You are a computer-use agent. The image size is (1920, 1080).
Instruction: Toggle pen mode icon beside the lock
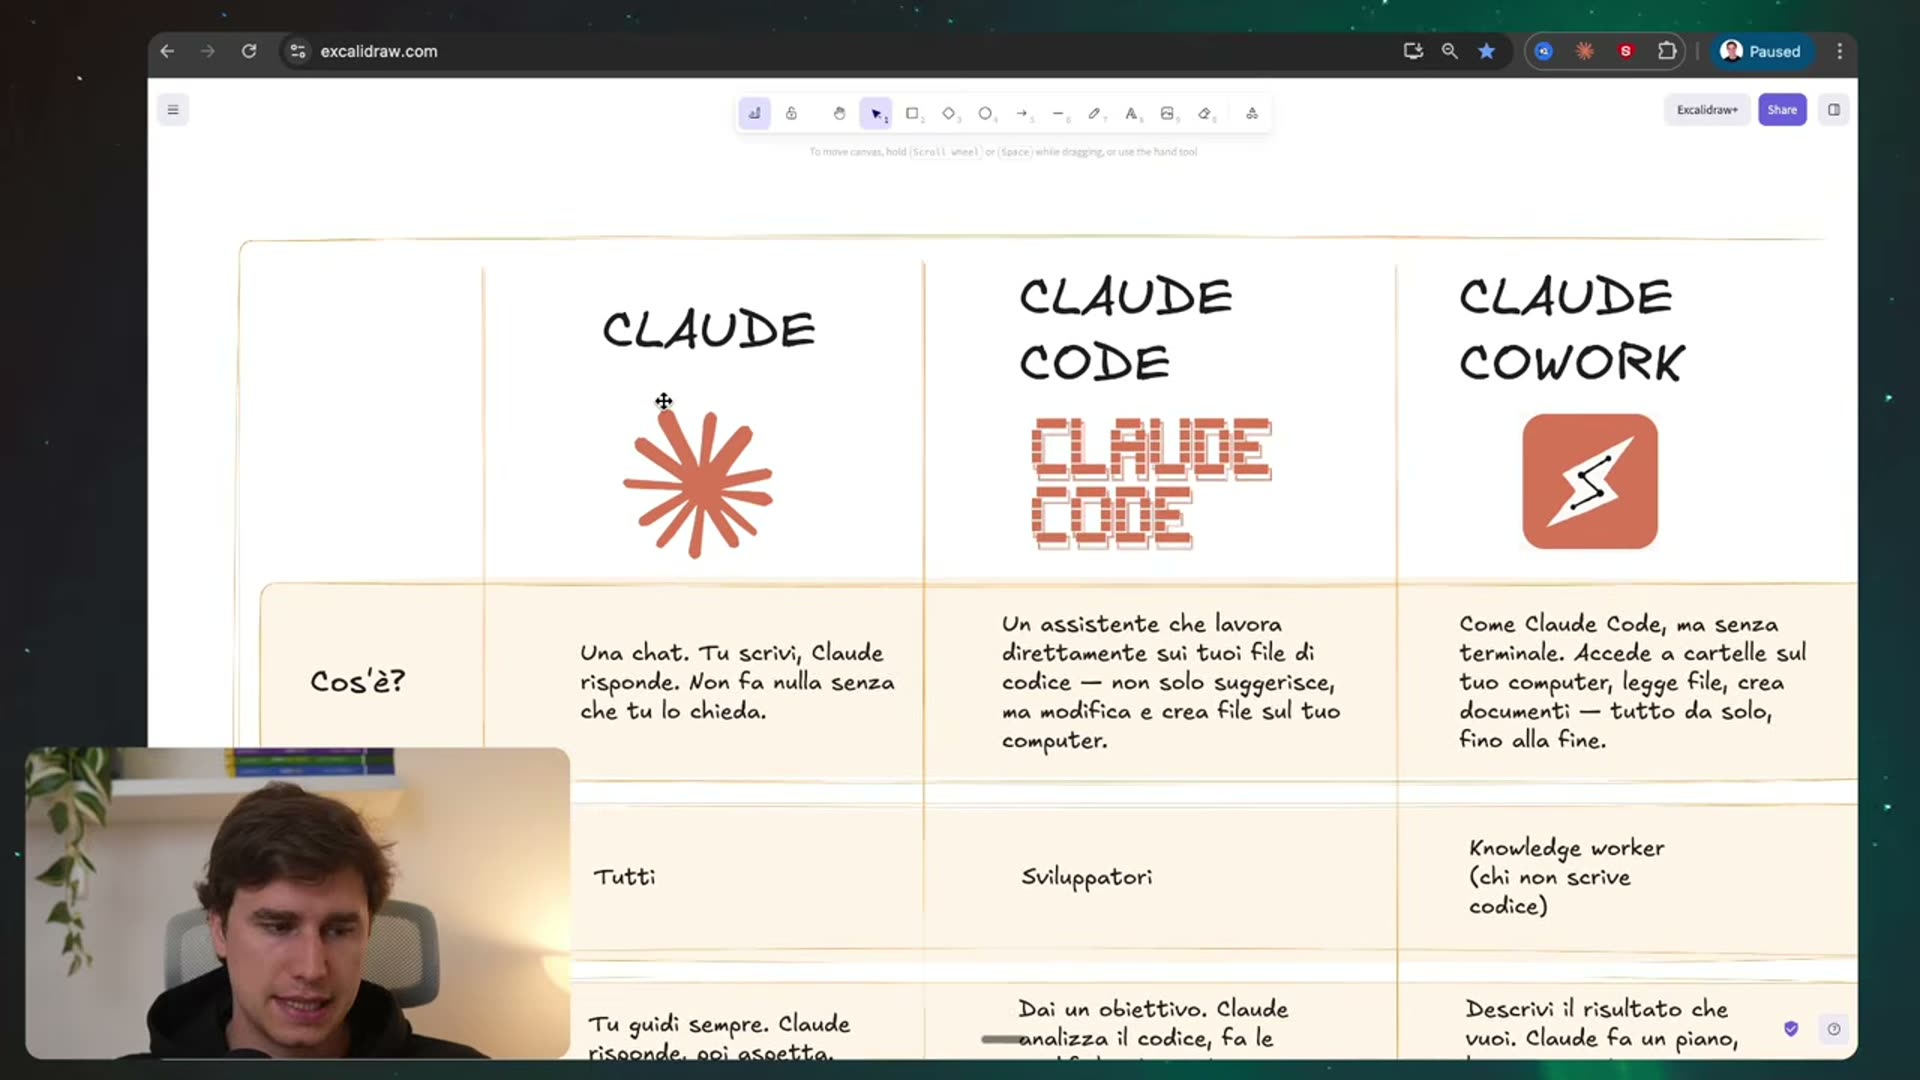pyautogui.click(x=754, y=113)
